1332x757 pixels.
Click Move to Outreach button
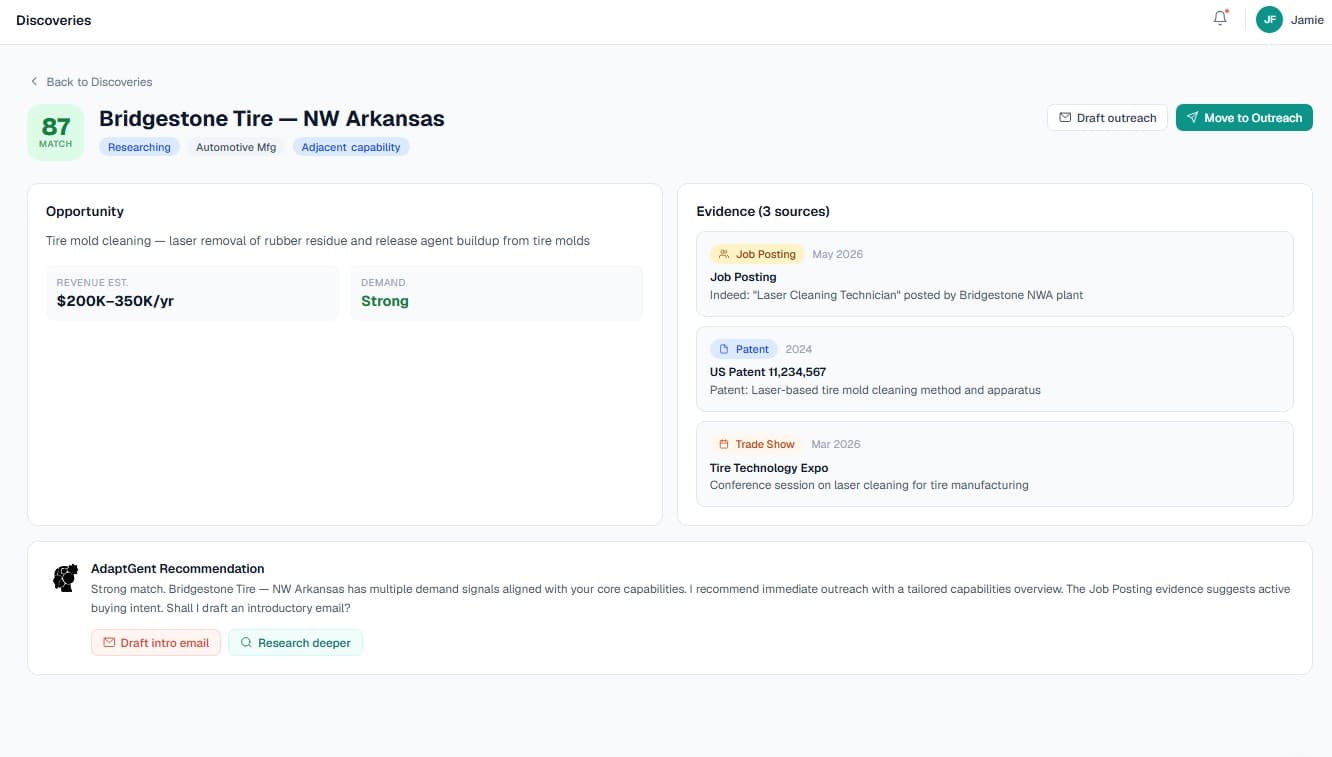1244,118
